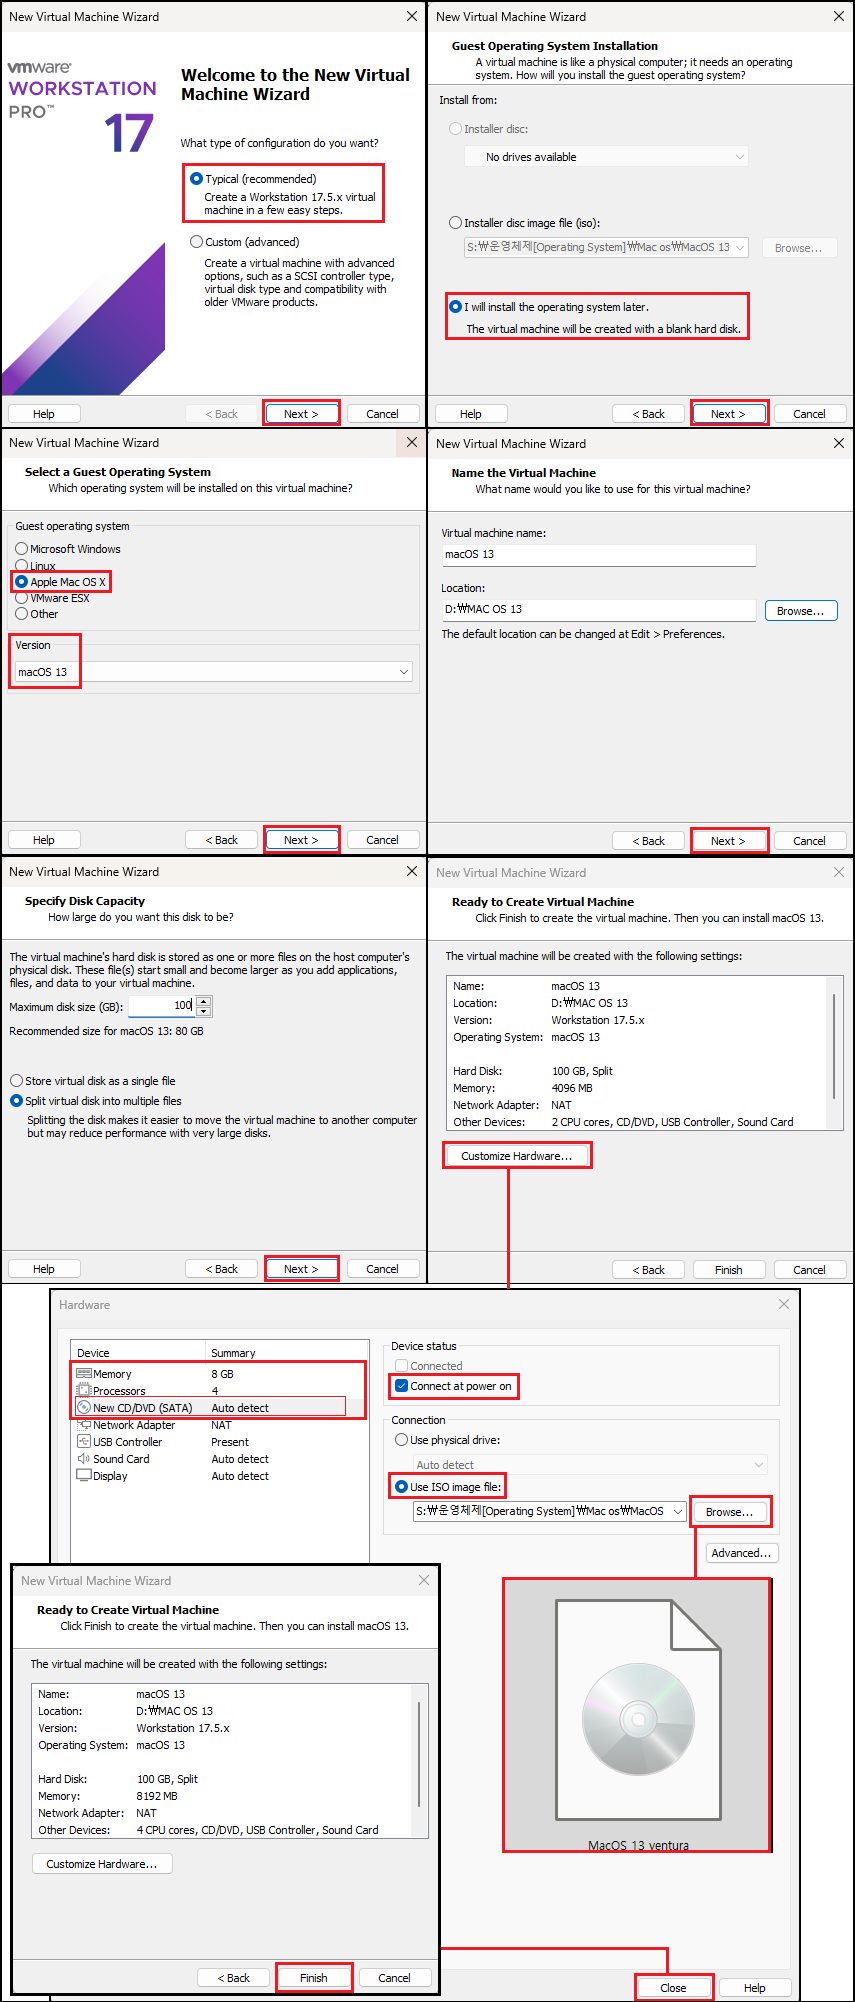Click Help on Specify Disk Capacity page

point(44,1269)
